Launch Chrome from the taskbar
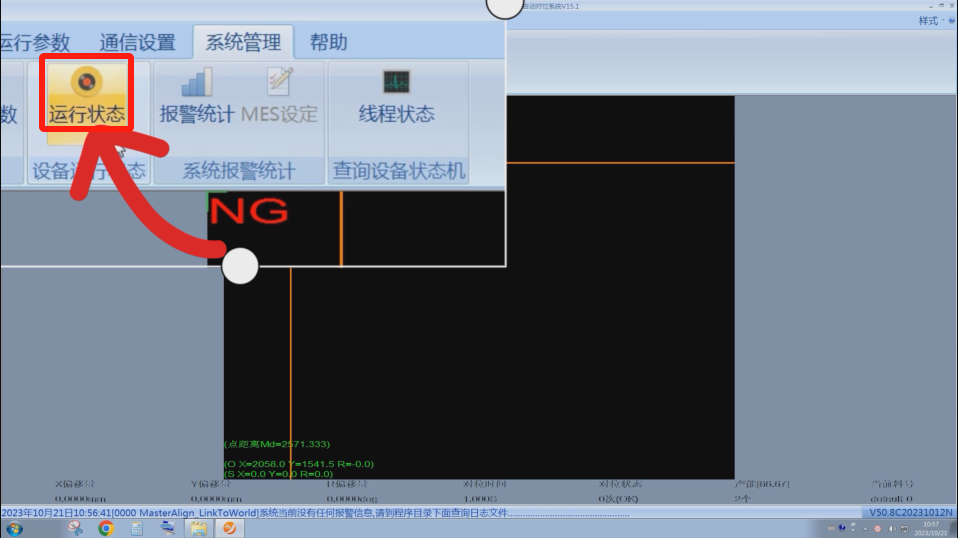958x538 pixels. pyautogui.click(x=106, y=528)
